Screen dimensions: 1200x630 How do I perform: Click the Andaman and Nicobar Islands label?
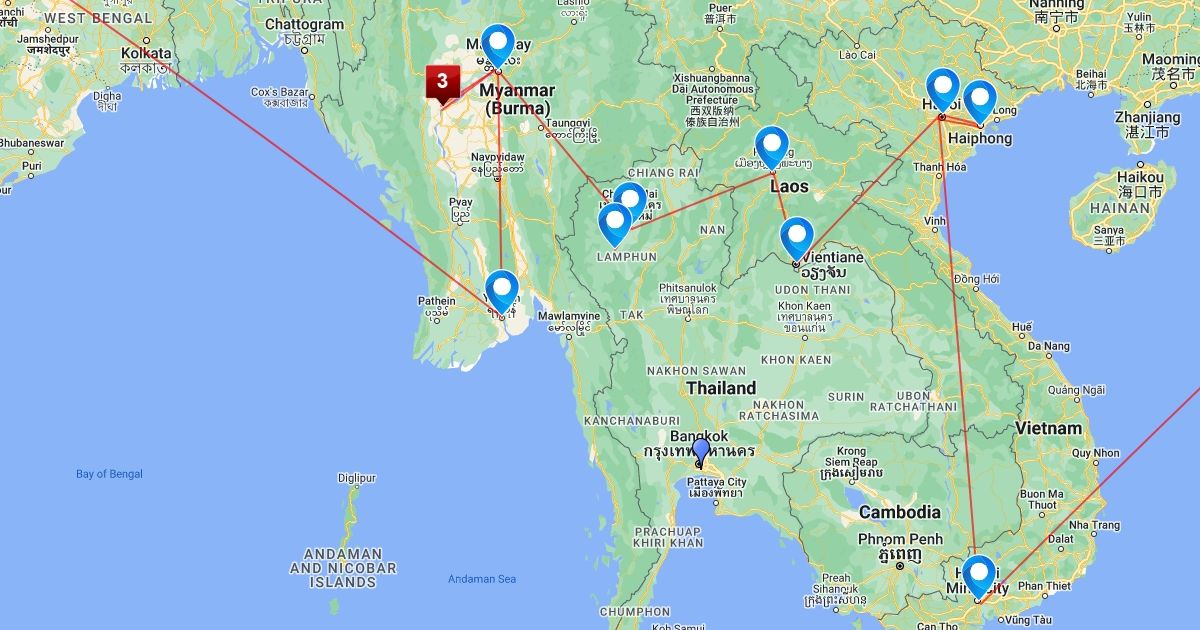tap(343, 568)
